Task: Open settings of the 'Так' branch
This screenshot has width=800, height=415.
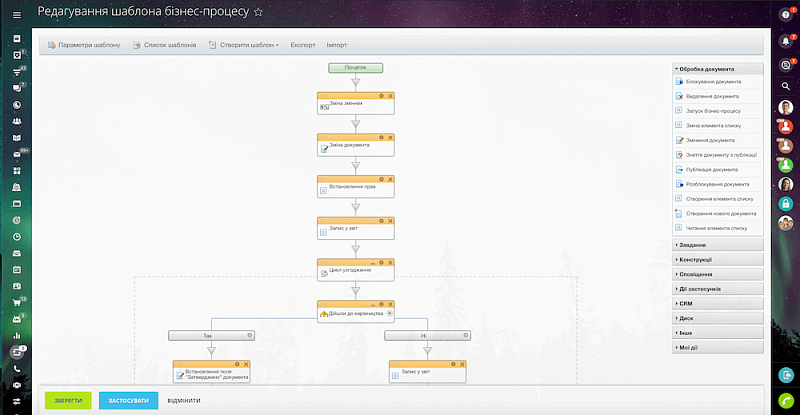Action: (x=249, y=336)
